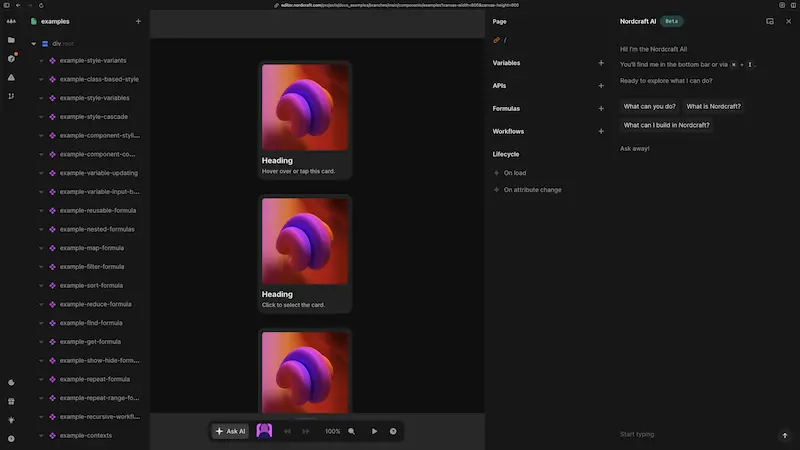The width and height of the screenshot is (800, 450).
Task: Add a new workflow with plus icon
Action: tap(601, 131)
